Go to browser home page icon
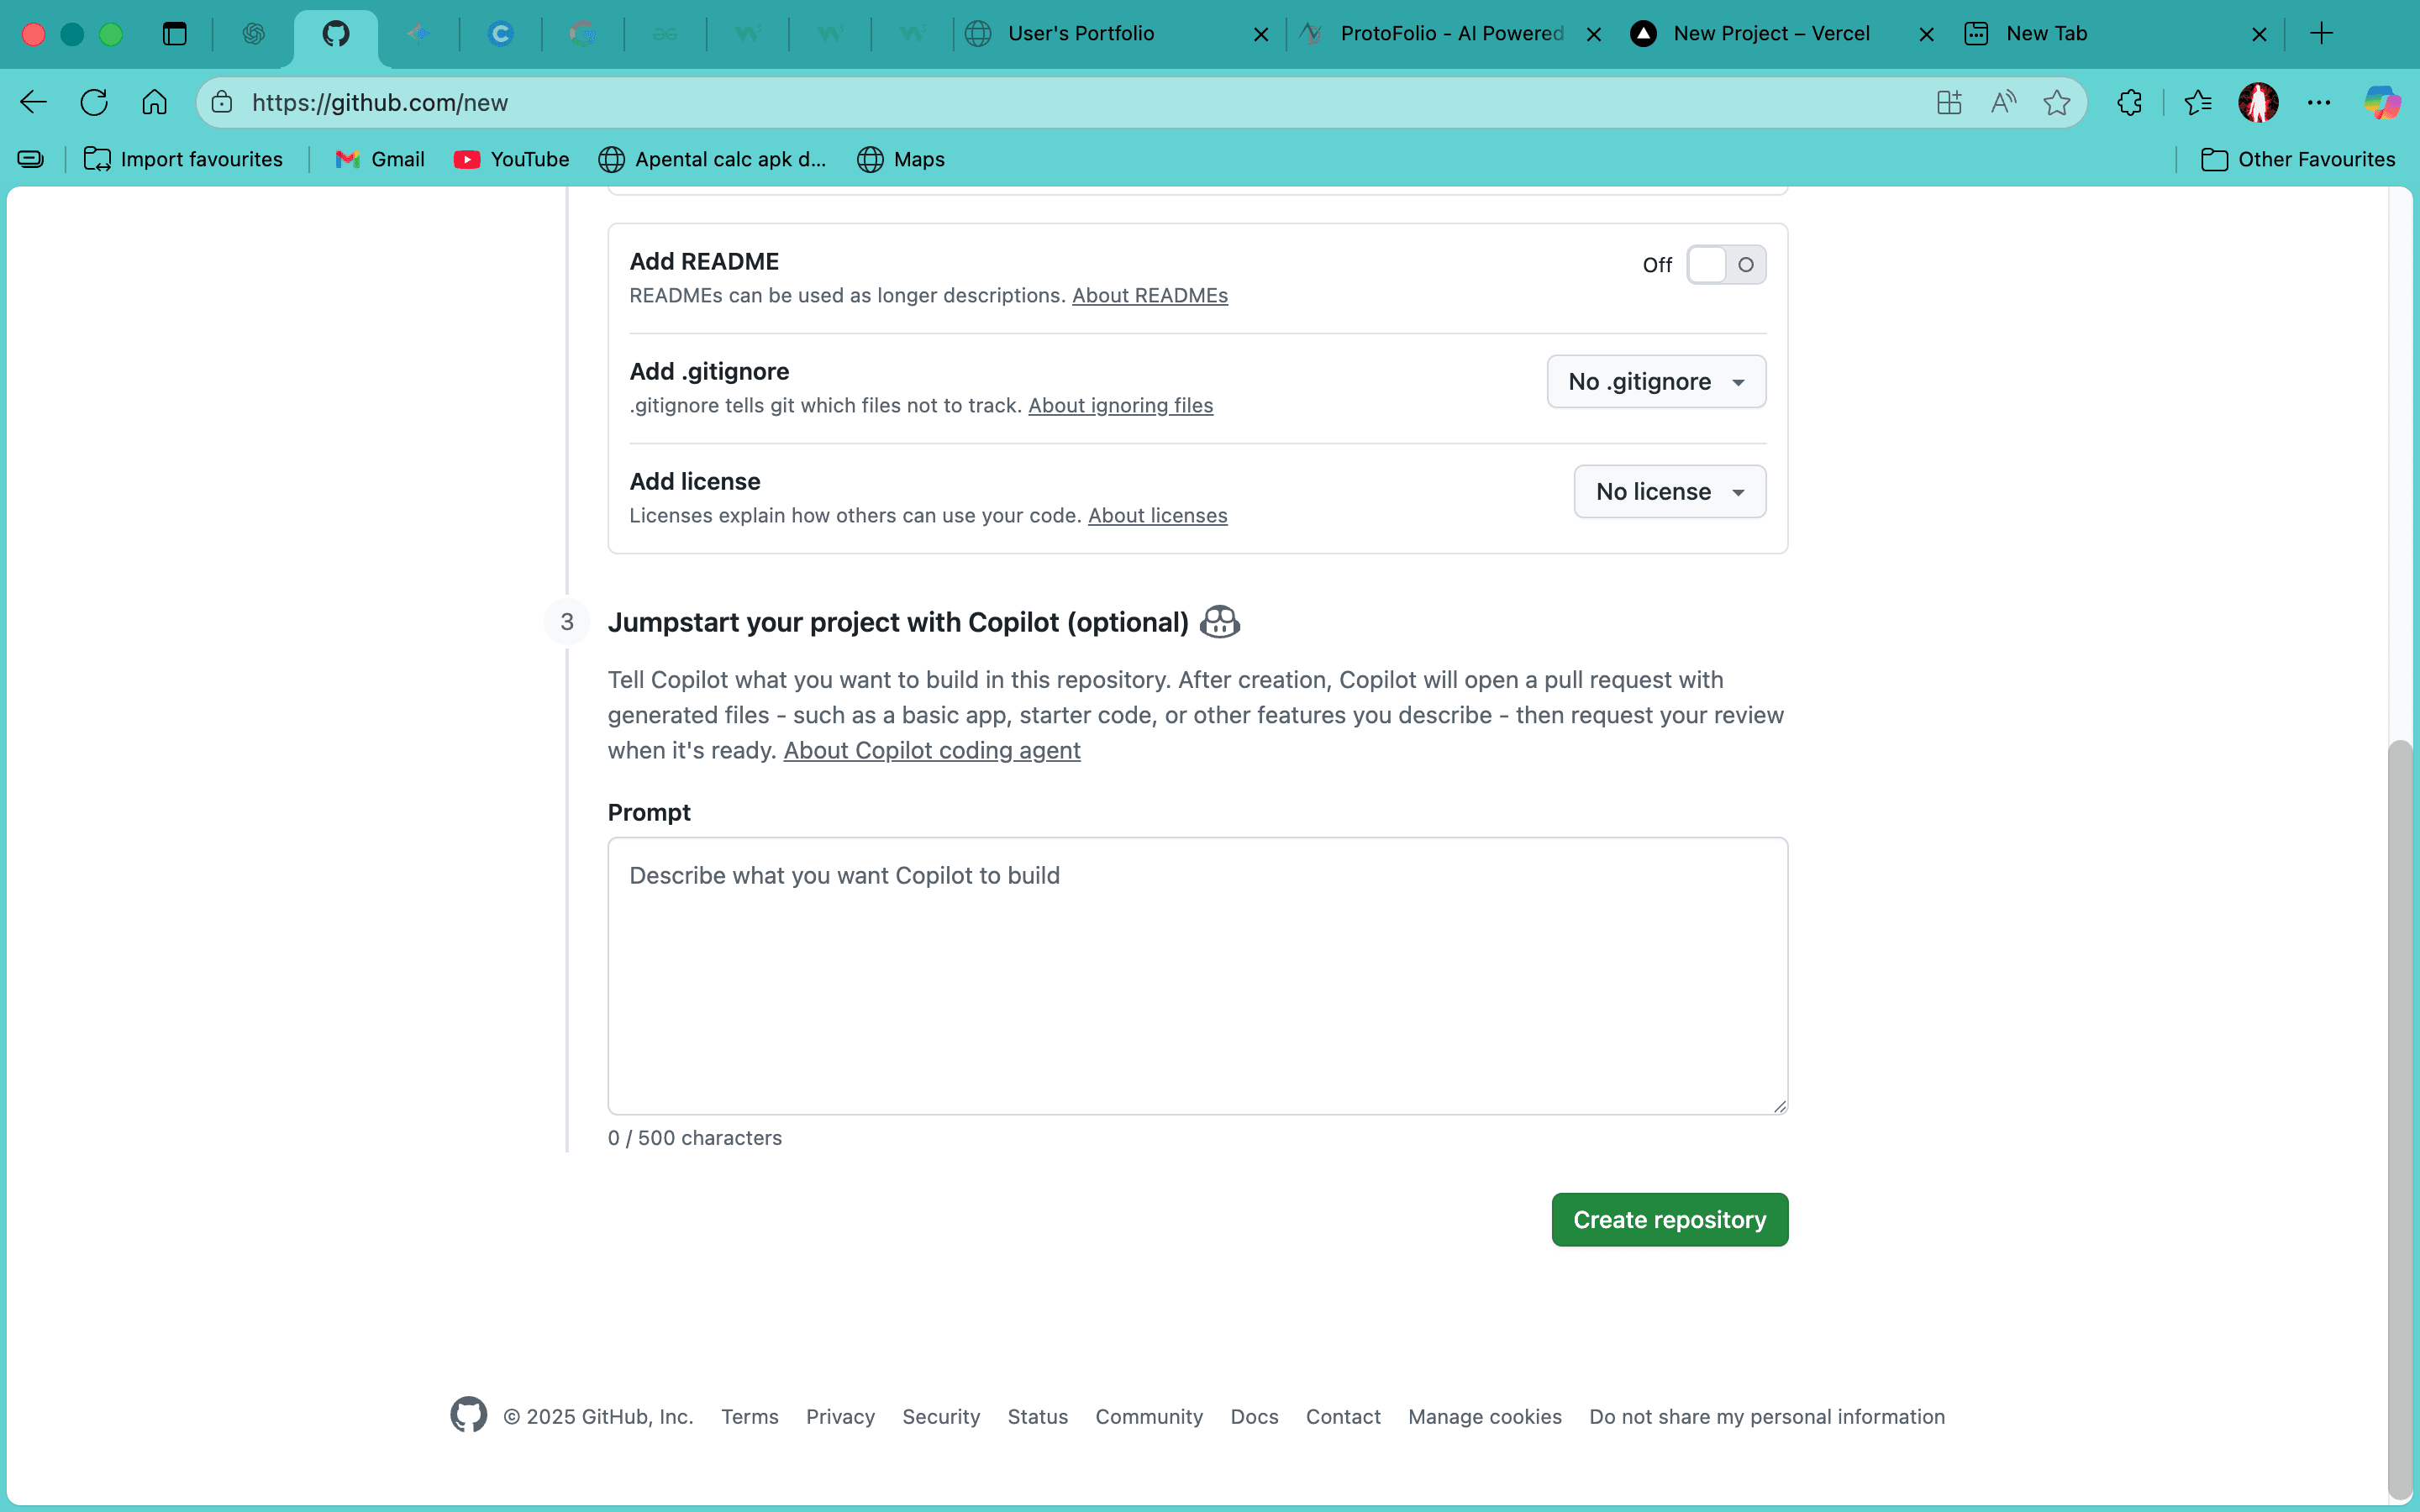The width and height of the screenshot is (2420, 1512). pos(154,102)
